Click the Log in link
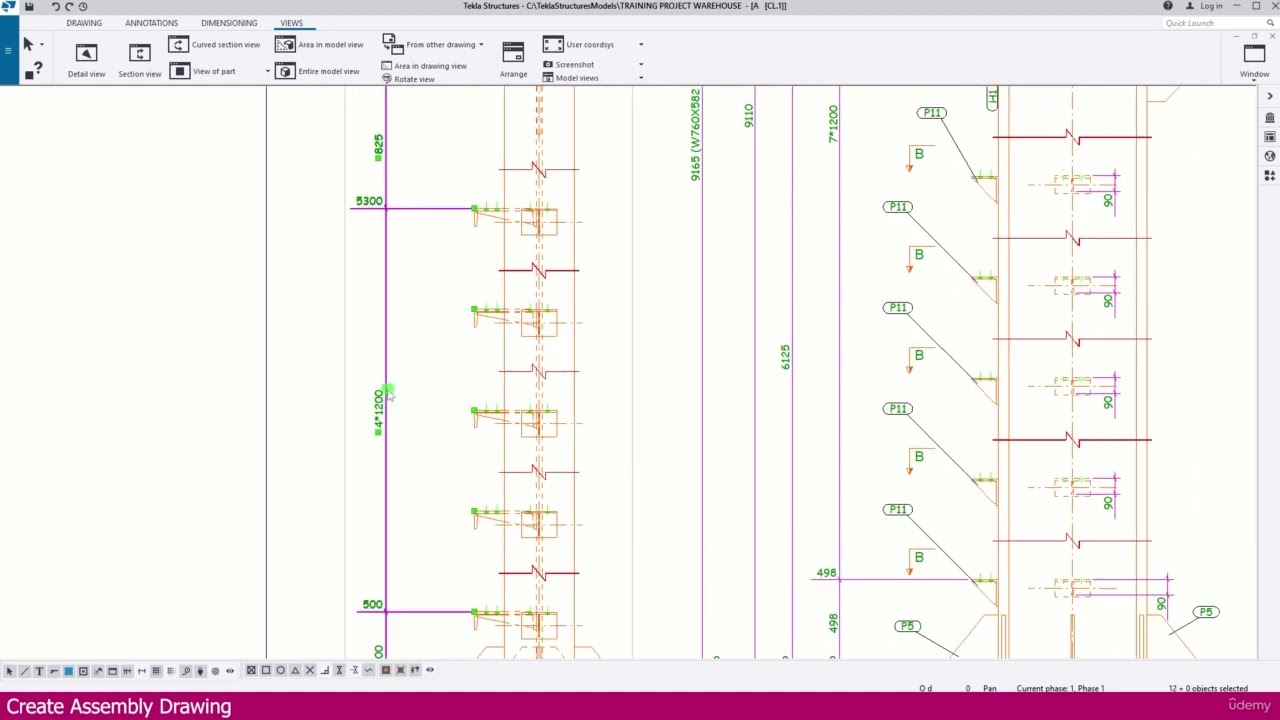 pyautogui.click(x=1211, y=6)
